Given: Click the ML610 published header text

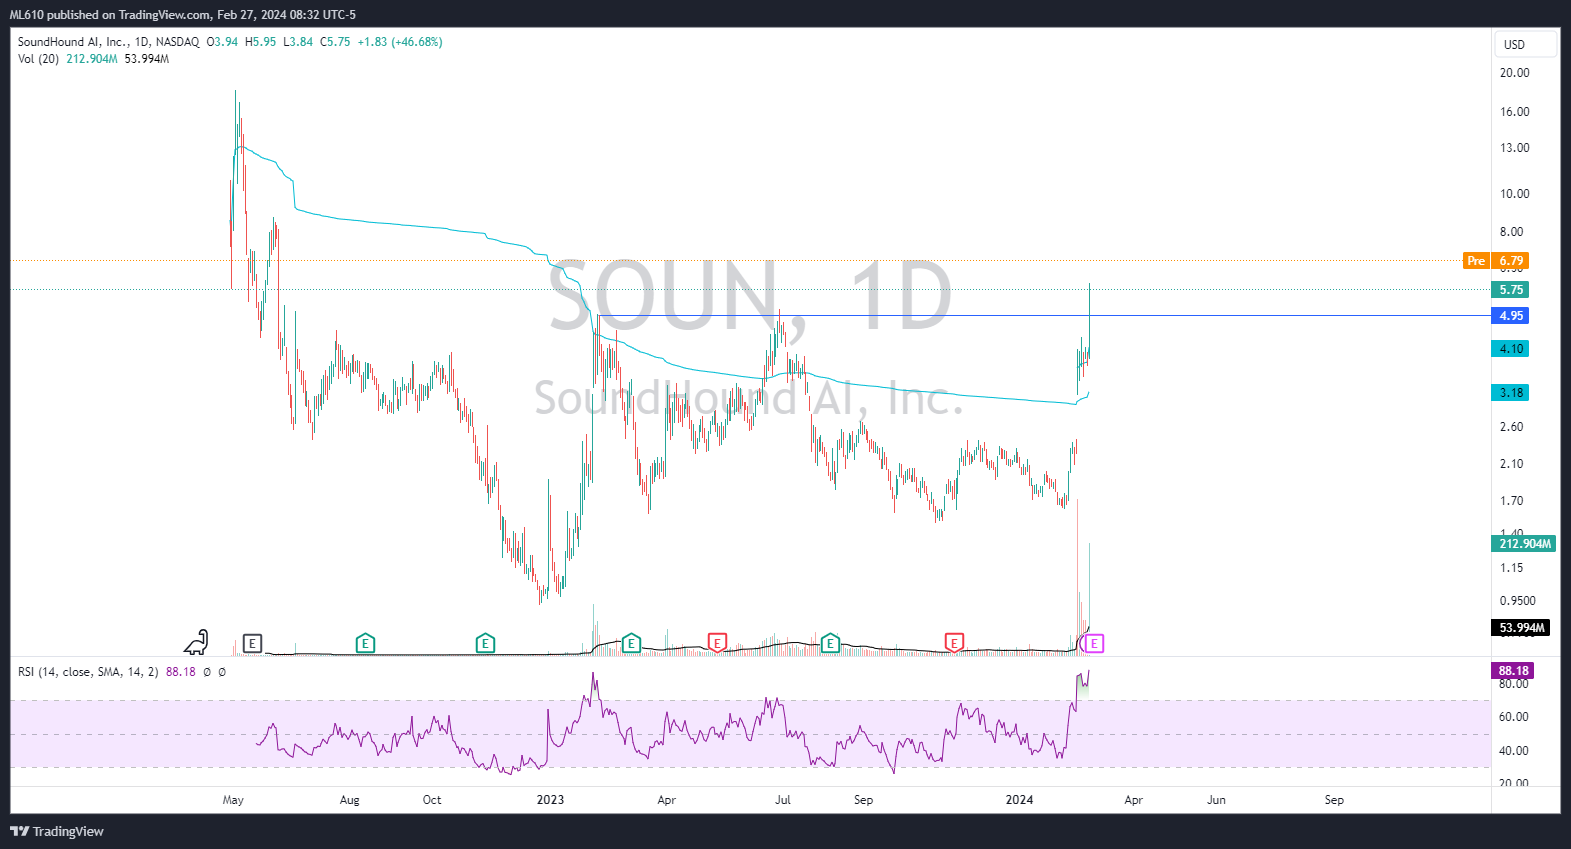Looking at the screenshot, I should pyautogui.click(x=183, y=15).
